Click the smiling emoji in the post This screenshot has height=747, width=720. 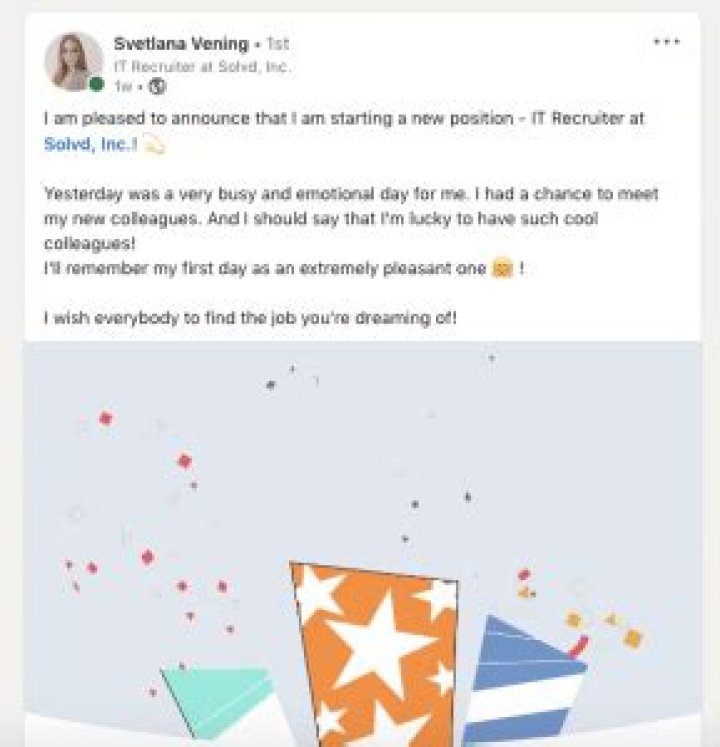click(501, 270)
